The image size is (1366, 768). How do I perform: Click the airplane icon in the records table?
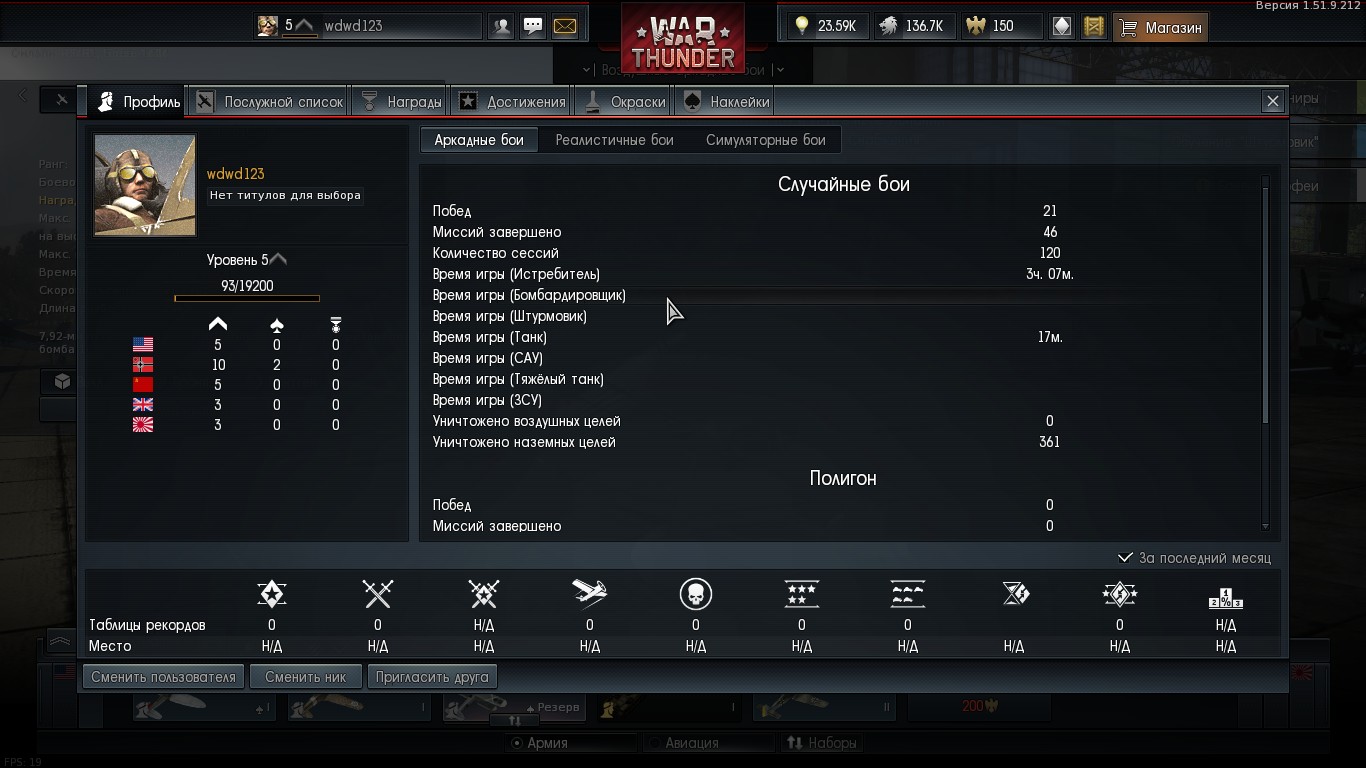click(590, 594)
